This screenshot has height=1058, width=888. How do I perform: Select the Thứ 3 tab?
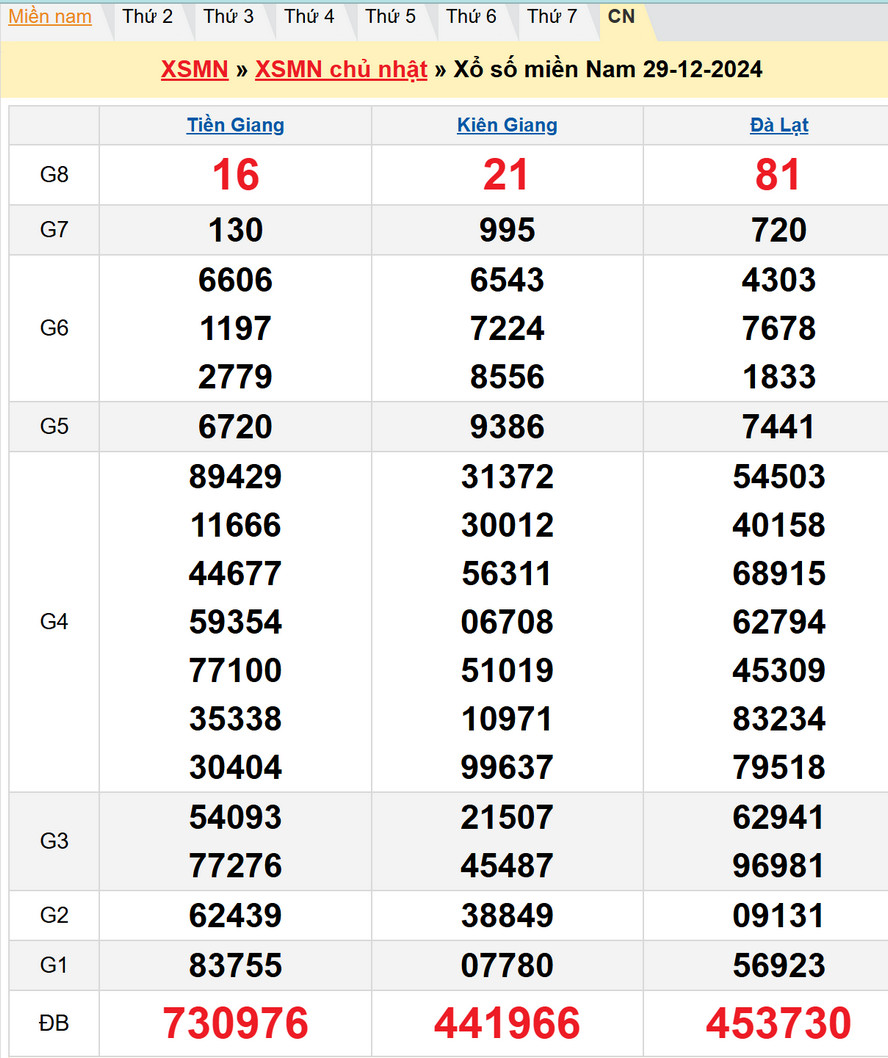(228, 17)
